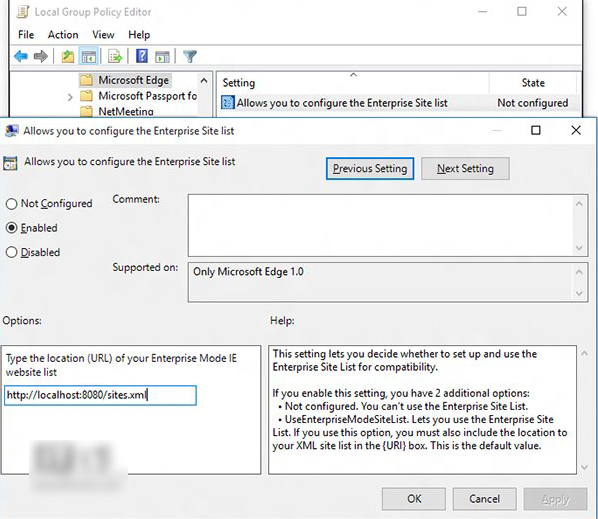Image resolution: width=598 pixels, height=519 pixels.
Task: Select the Not Configured radio button
Action: tap(11, 204)
